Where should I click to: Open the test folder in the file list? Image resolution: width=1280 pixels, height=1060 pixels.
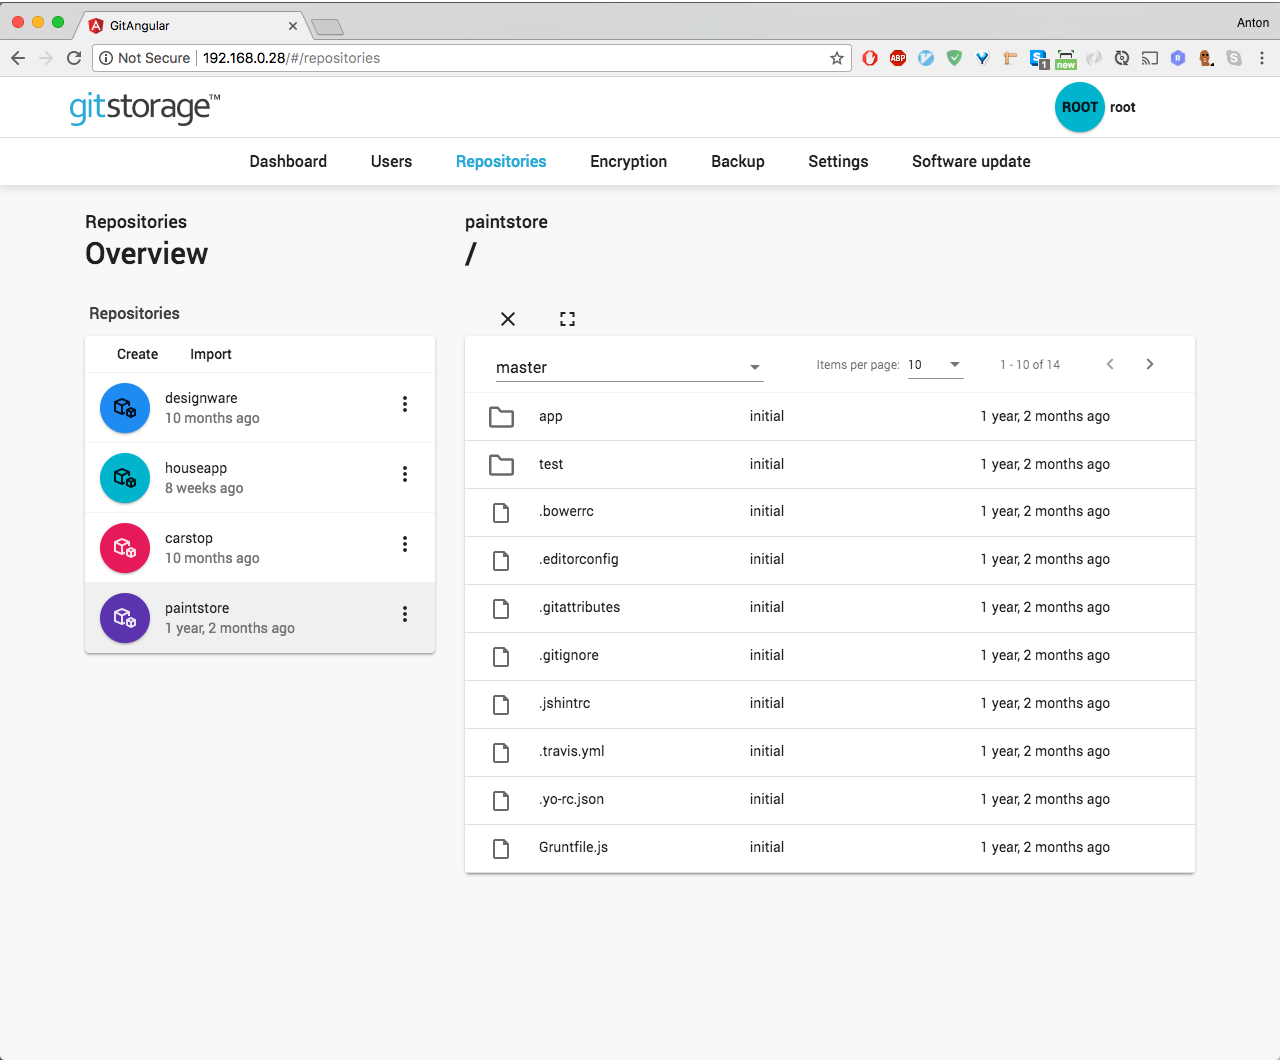pos(551,464)
